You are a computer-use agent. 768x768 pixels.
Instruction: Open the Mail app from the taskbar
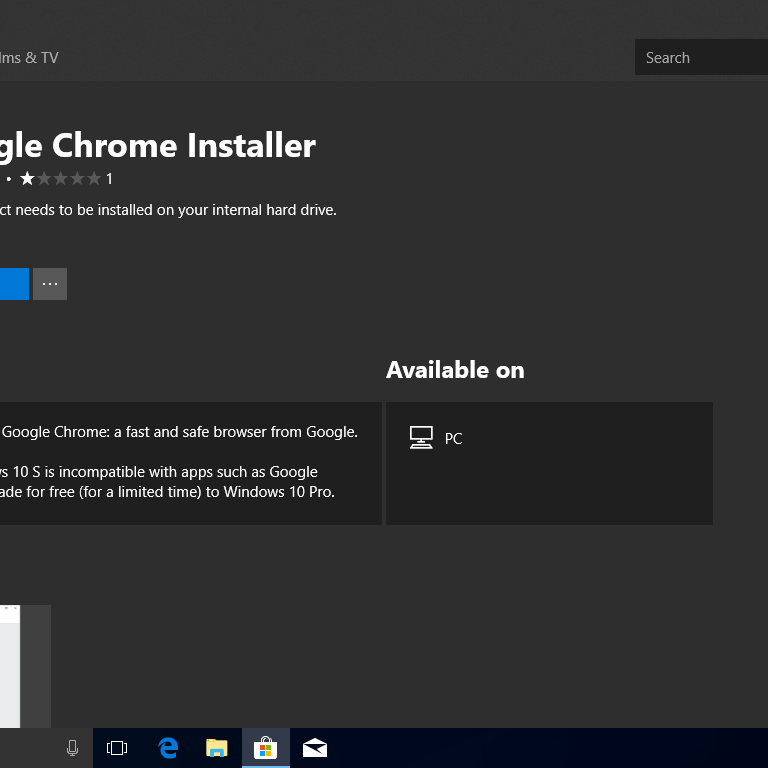pyautogui.click(x=315, y=748)
